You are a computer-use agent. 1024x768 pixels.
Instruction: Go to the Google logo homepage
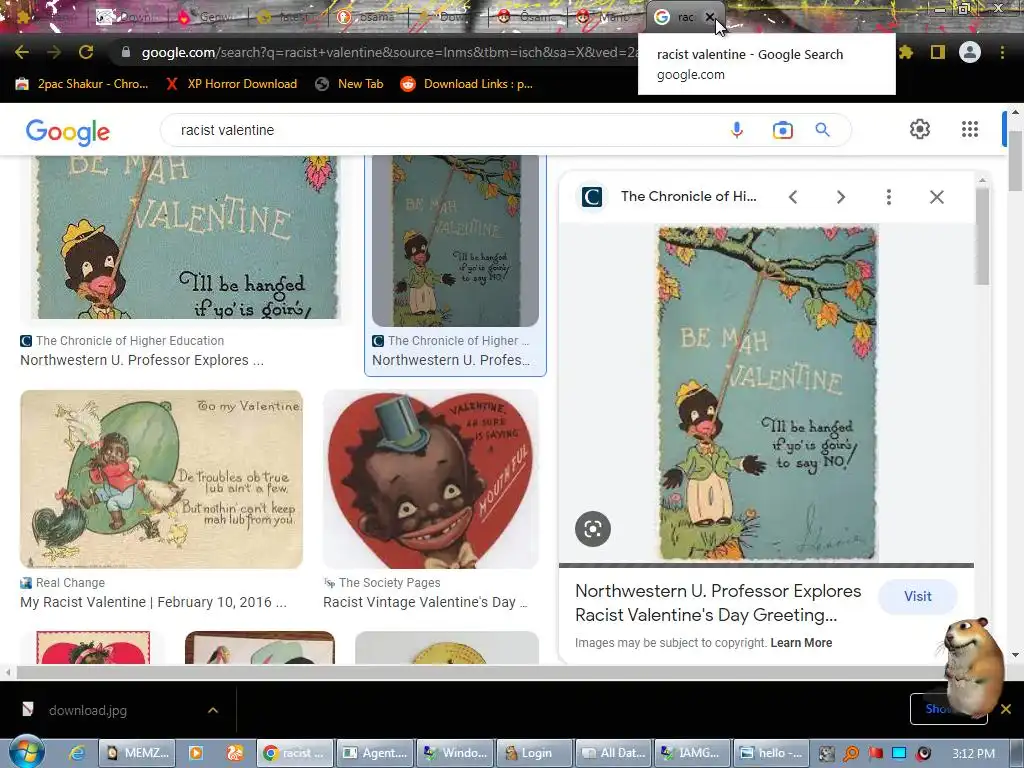[x=67, y=132]
